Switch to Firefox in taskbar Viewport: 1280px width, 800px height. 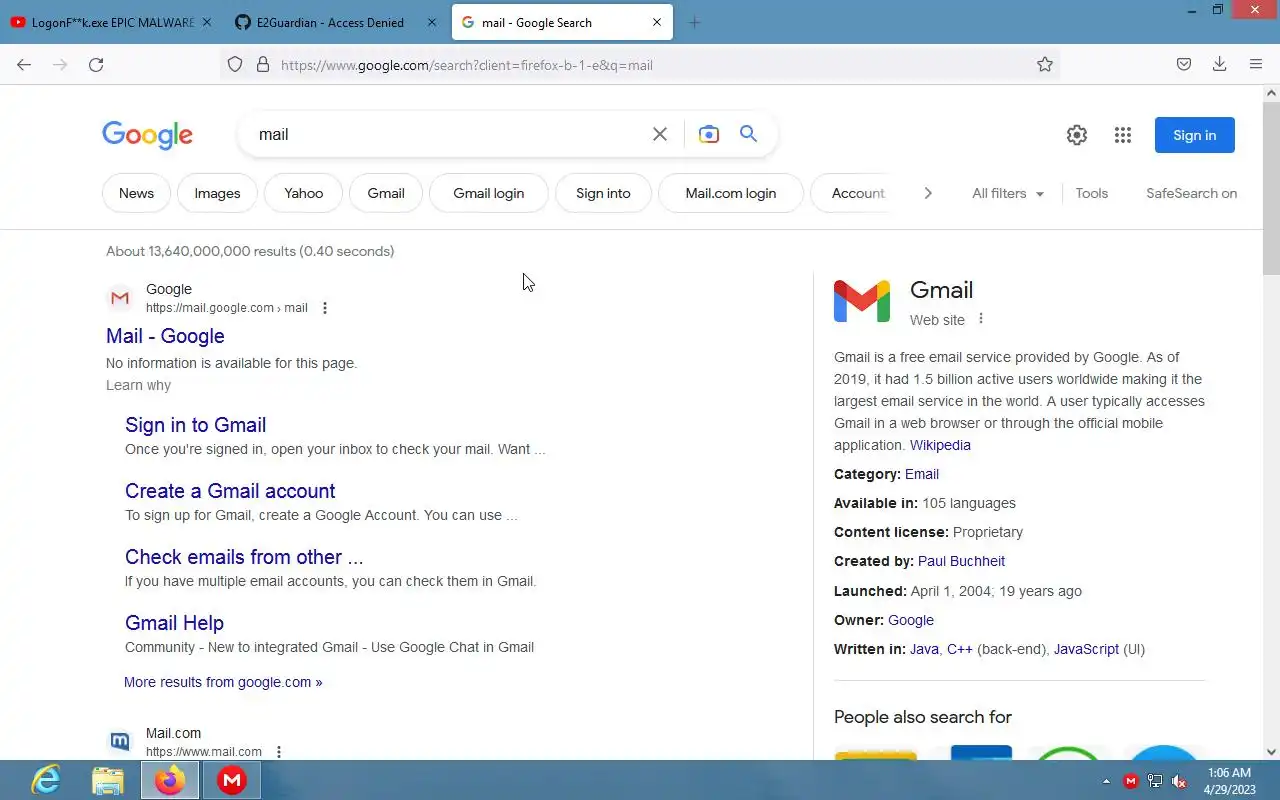pyautogui.click(x=170, y=780)
